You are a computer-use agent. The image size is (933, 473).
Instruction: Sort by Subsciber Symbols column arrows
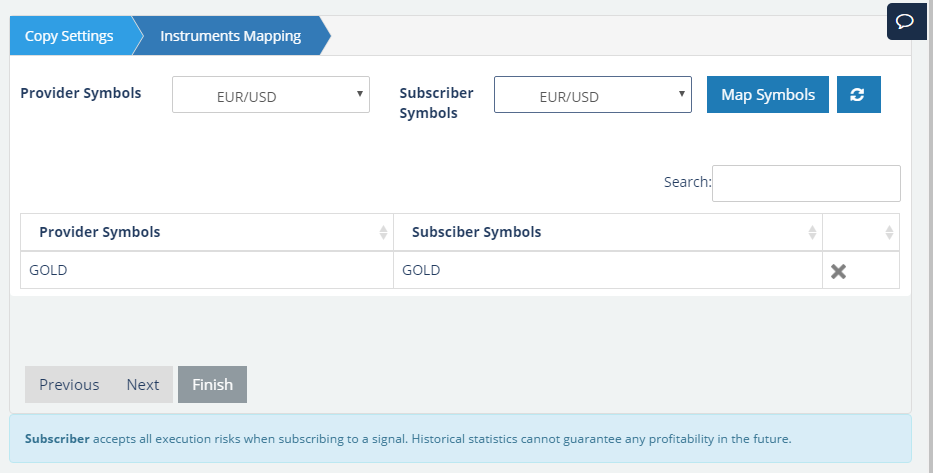(812, 232)
